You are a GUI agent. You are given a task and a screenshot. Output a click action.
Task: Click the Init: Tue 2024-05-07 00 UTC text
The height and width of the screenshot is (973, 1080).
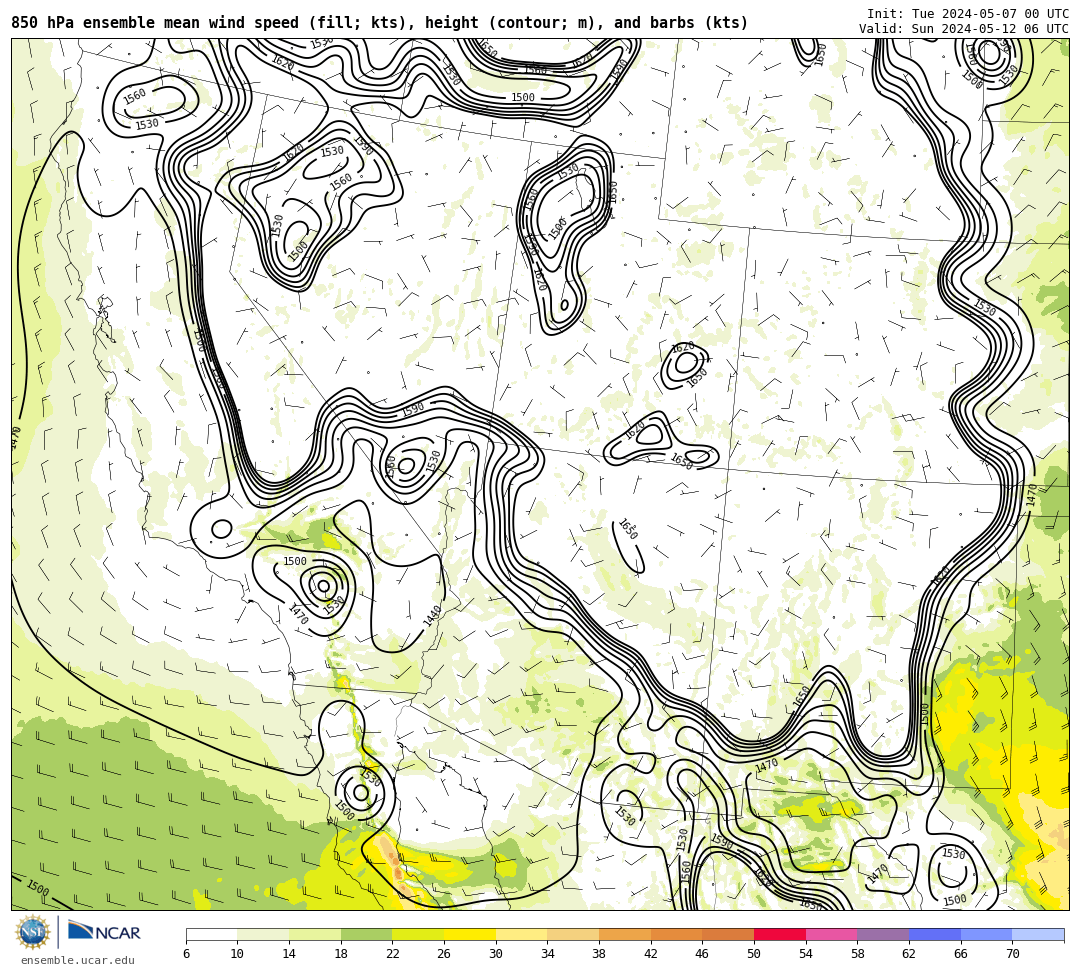coord(968,14)
